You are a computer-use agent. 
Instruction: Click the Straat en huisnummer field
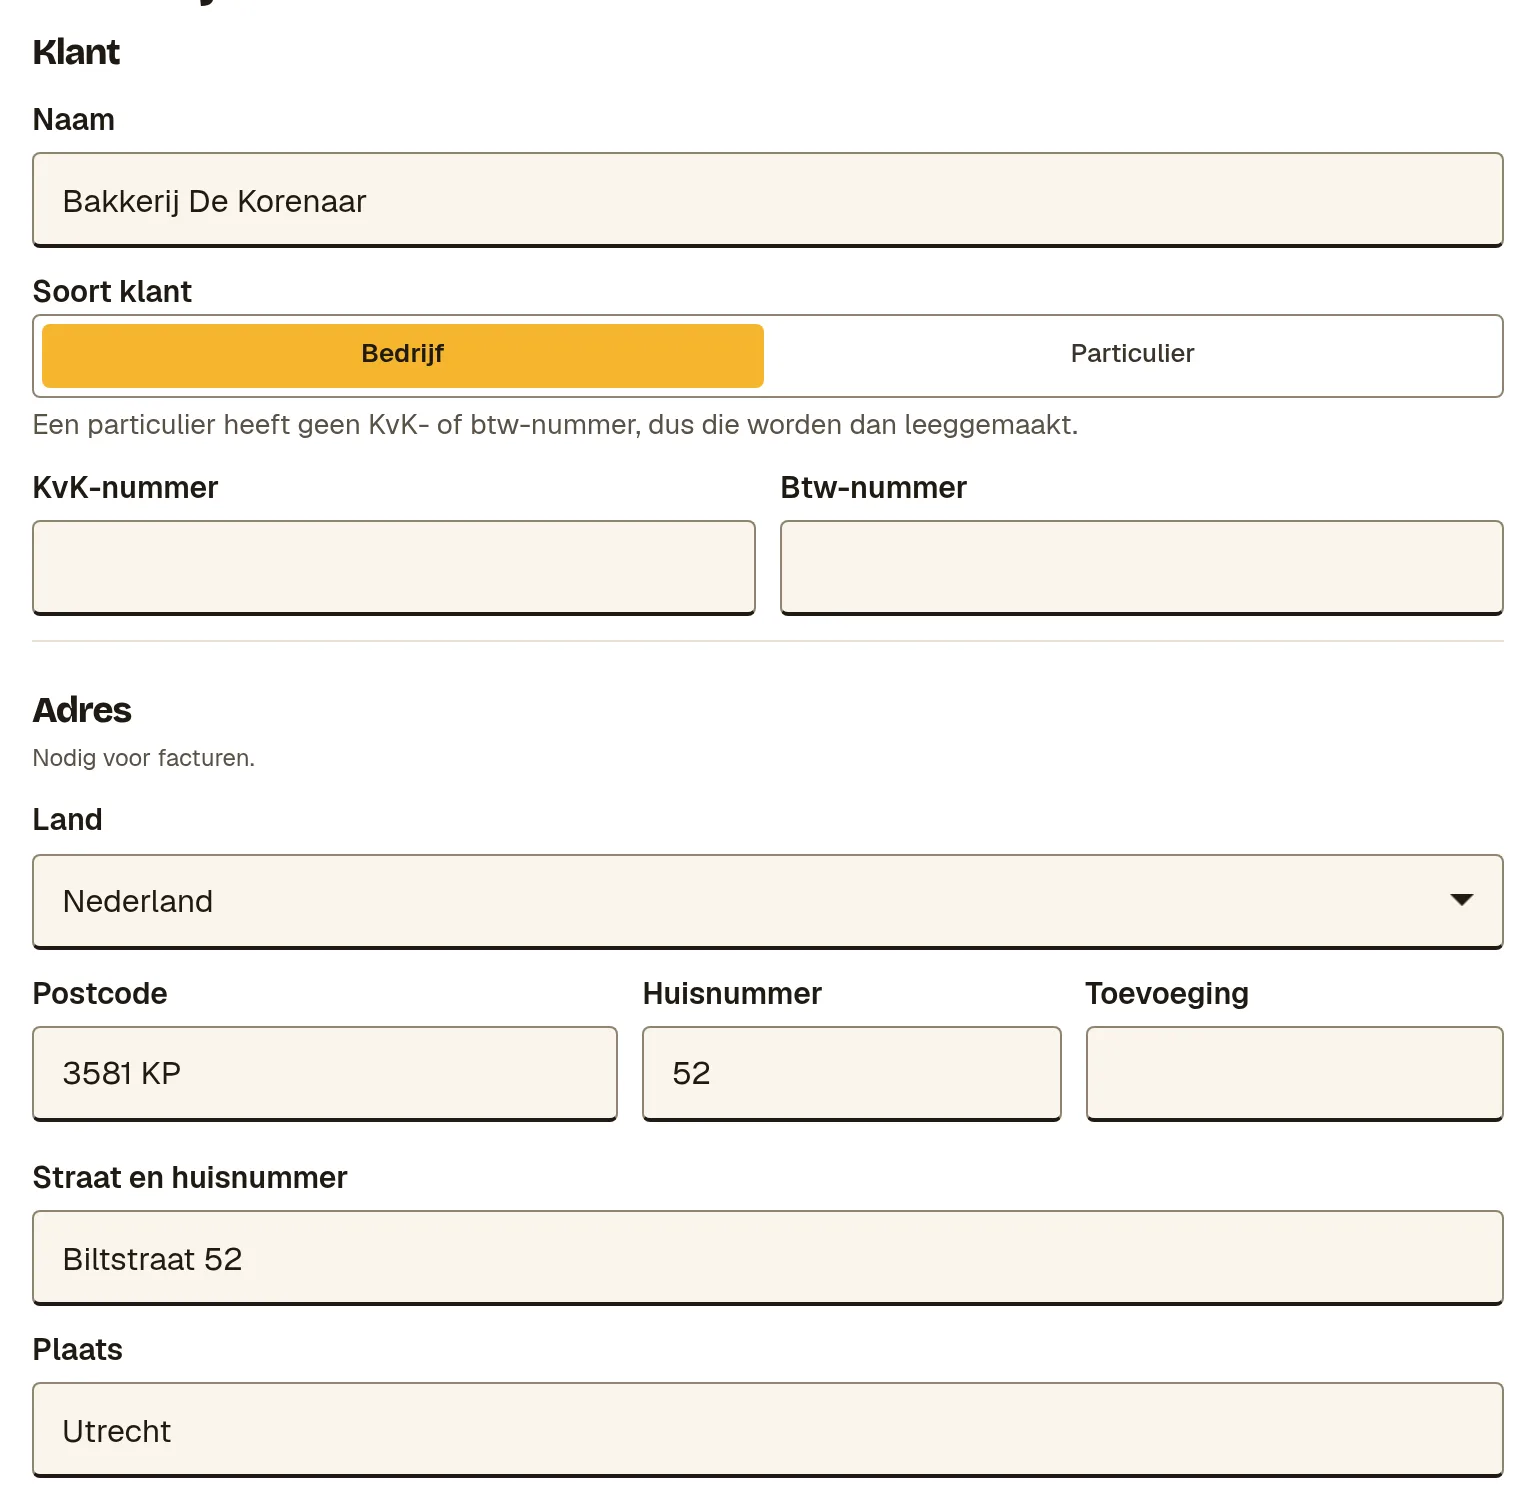(x=768, y=1258)
